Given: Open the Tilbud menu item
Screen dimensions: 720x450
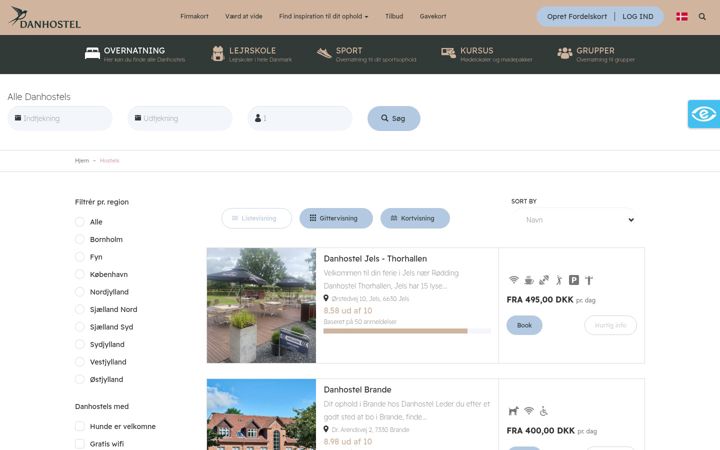Looking at the screenshot, I should (394, 16).
